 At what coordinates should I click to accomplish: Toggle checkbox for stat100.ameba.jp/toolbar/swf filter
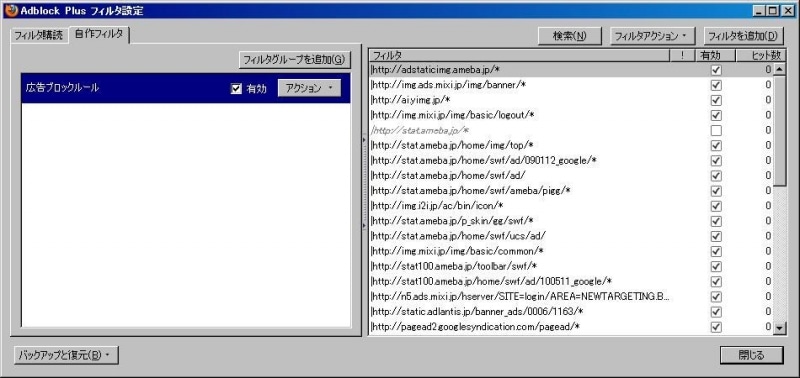click(x=716, y=266)
